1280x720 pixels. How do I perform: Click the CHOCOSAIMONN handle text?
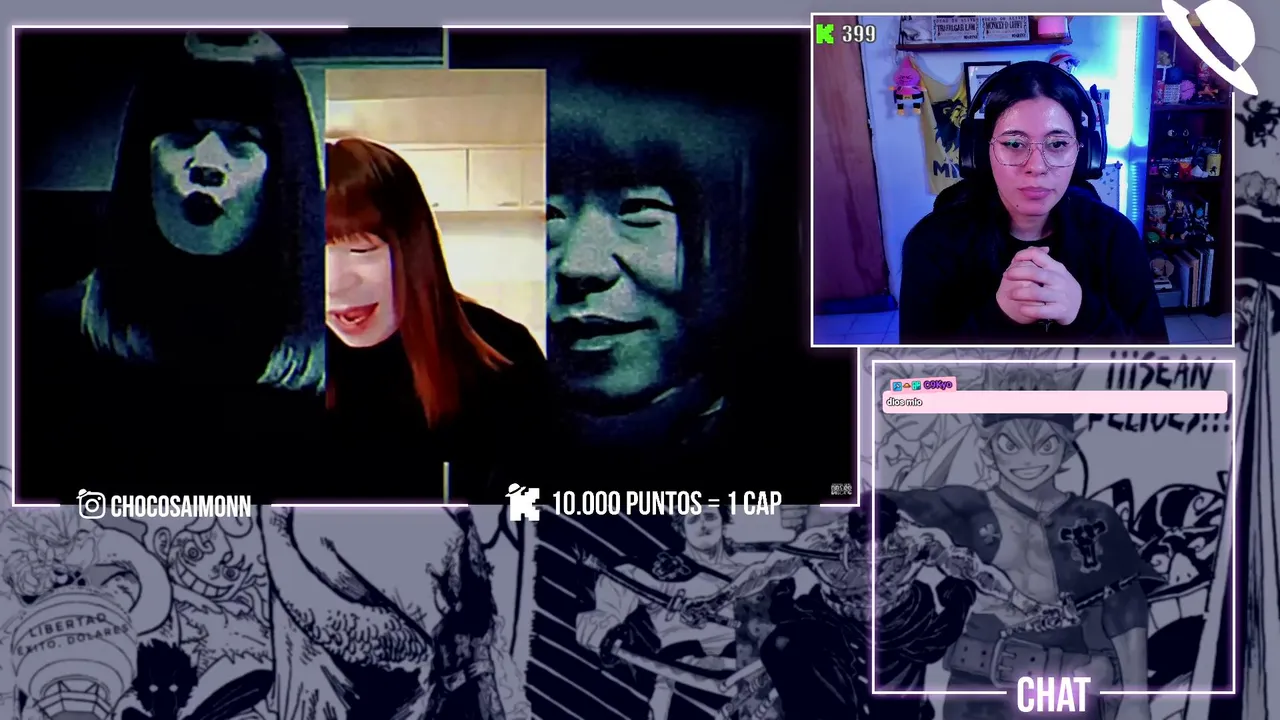tap(181, 506)
